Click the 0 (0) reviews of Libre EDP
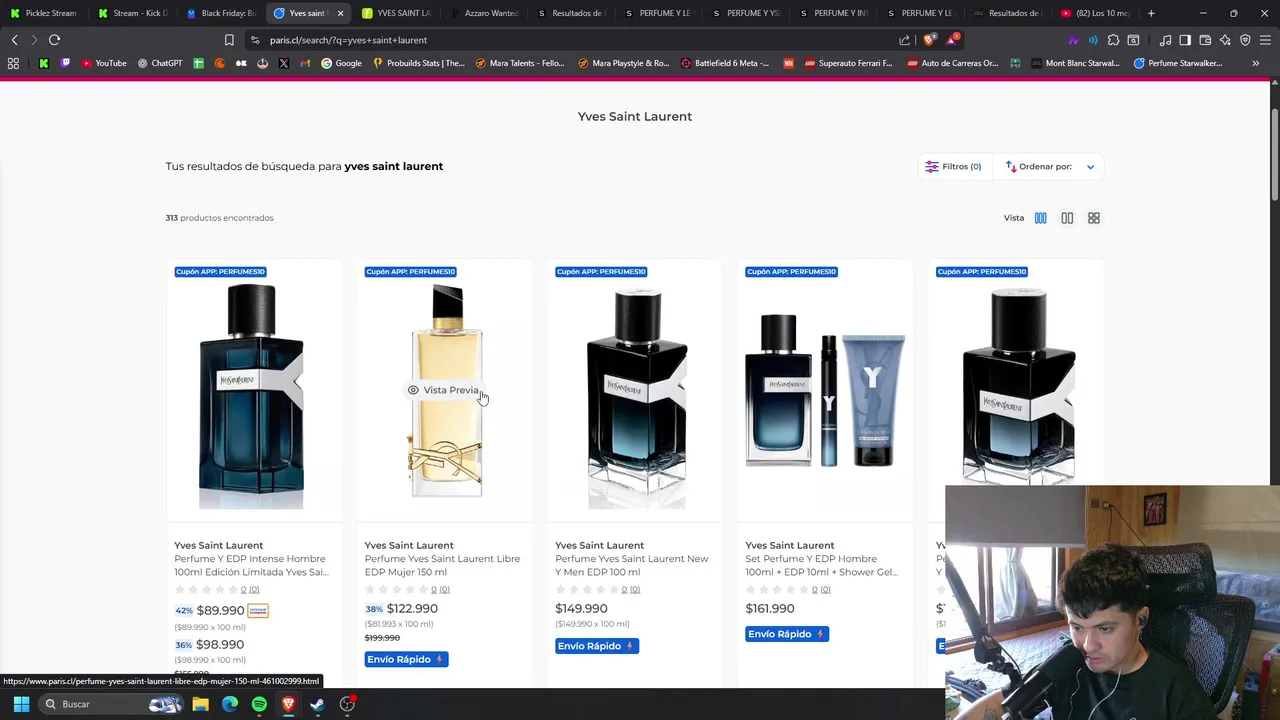 [440, 590]
